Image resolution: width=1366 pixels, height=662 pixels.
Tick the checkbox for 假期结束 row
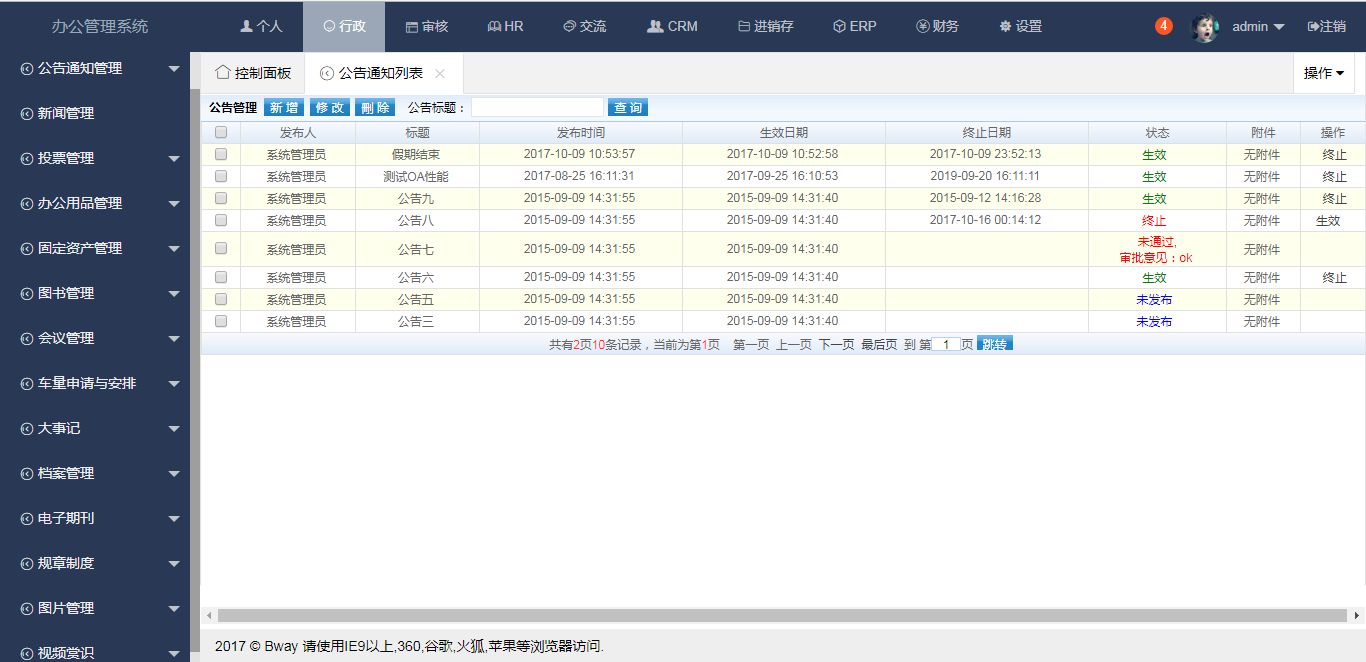point(221,154)
